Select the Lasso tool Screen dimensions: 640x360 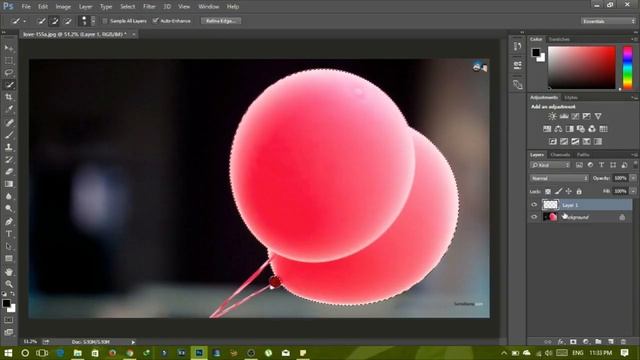coord(9,73)
